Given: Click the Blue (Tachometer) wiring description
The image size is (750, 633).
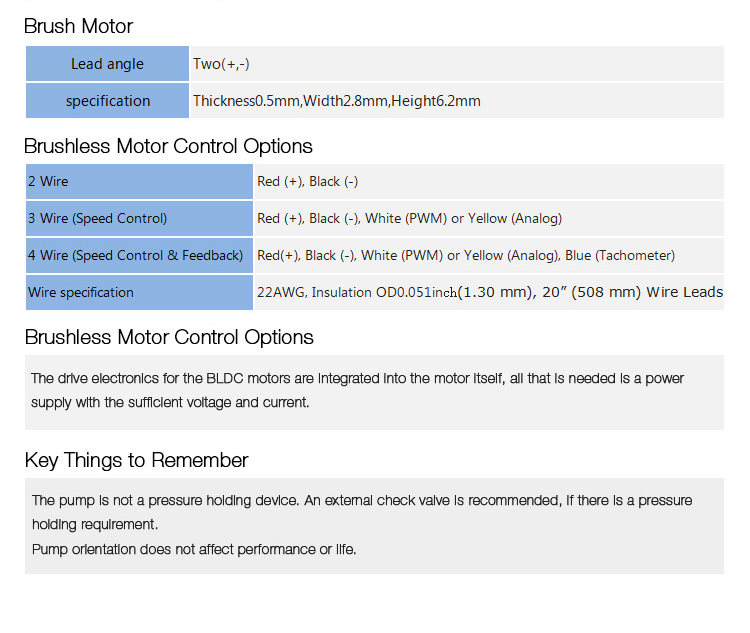Looking at the screenshot, I should tap(620, 255).
